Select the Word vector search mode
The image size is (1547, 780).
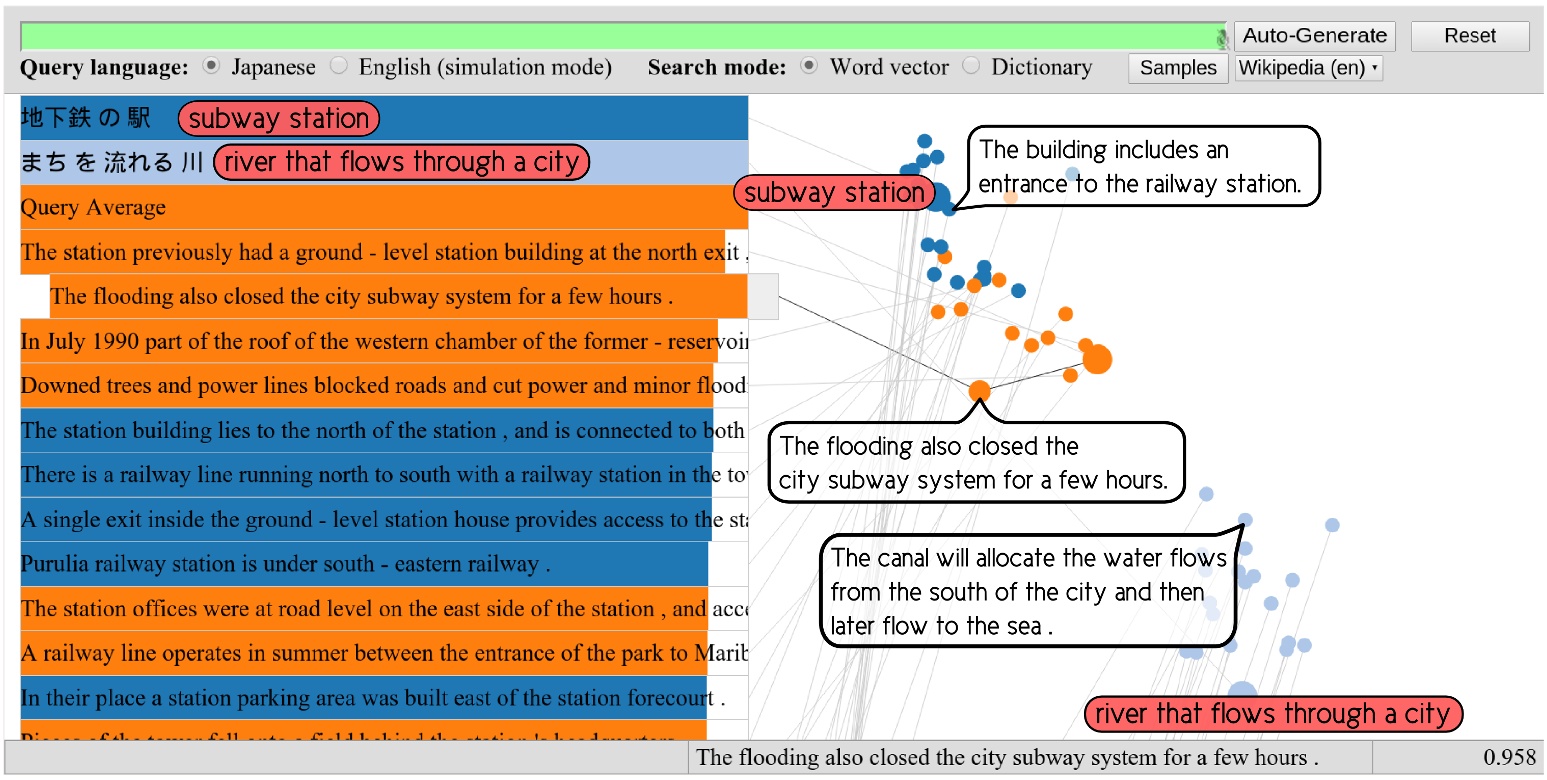click(x=807, y=66)
